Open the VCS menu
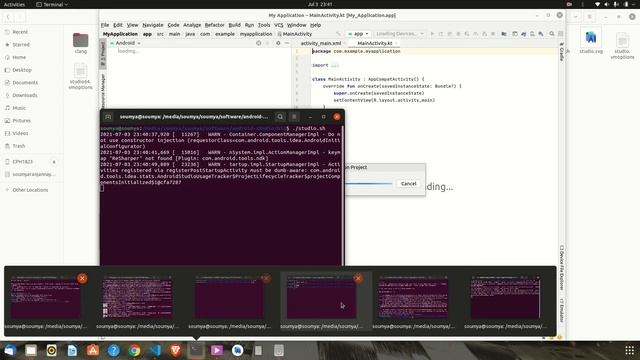The image size is (640, 360). [x=278, y=25]
